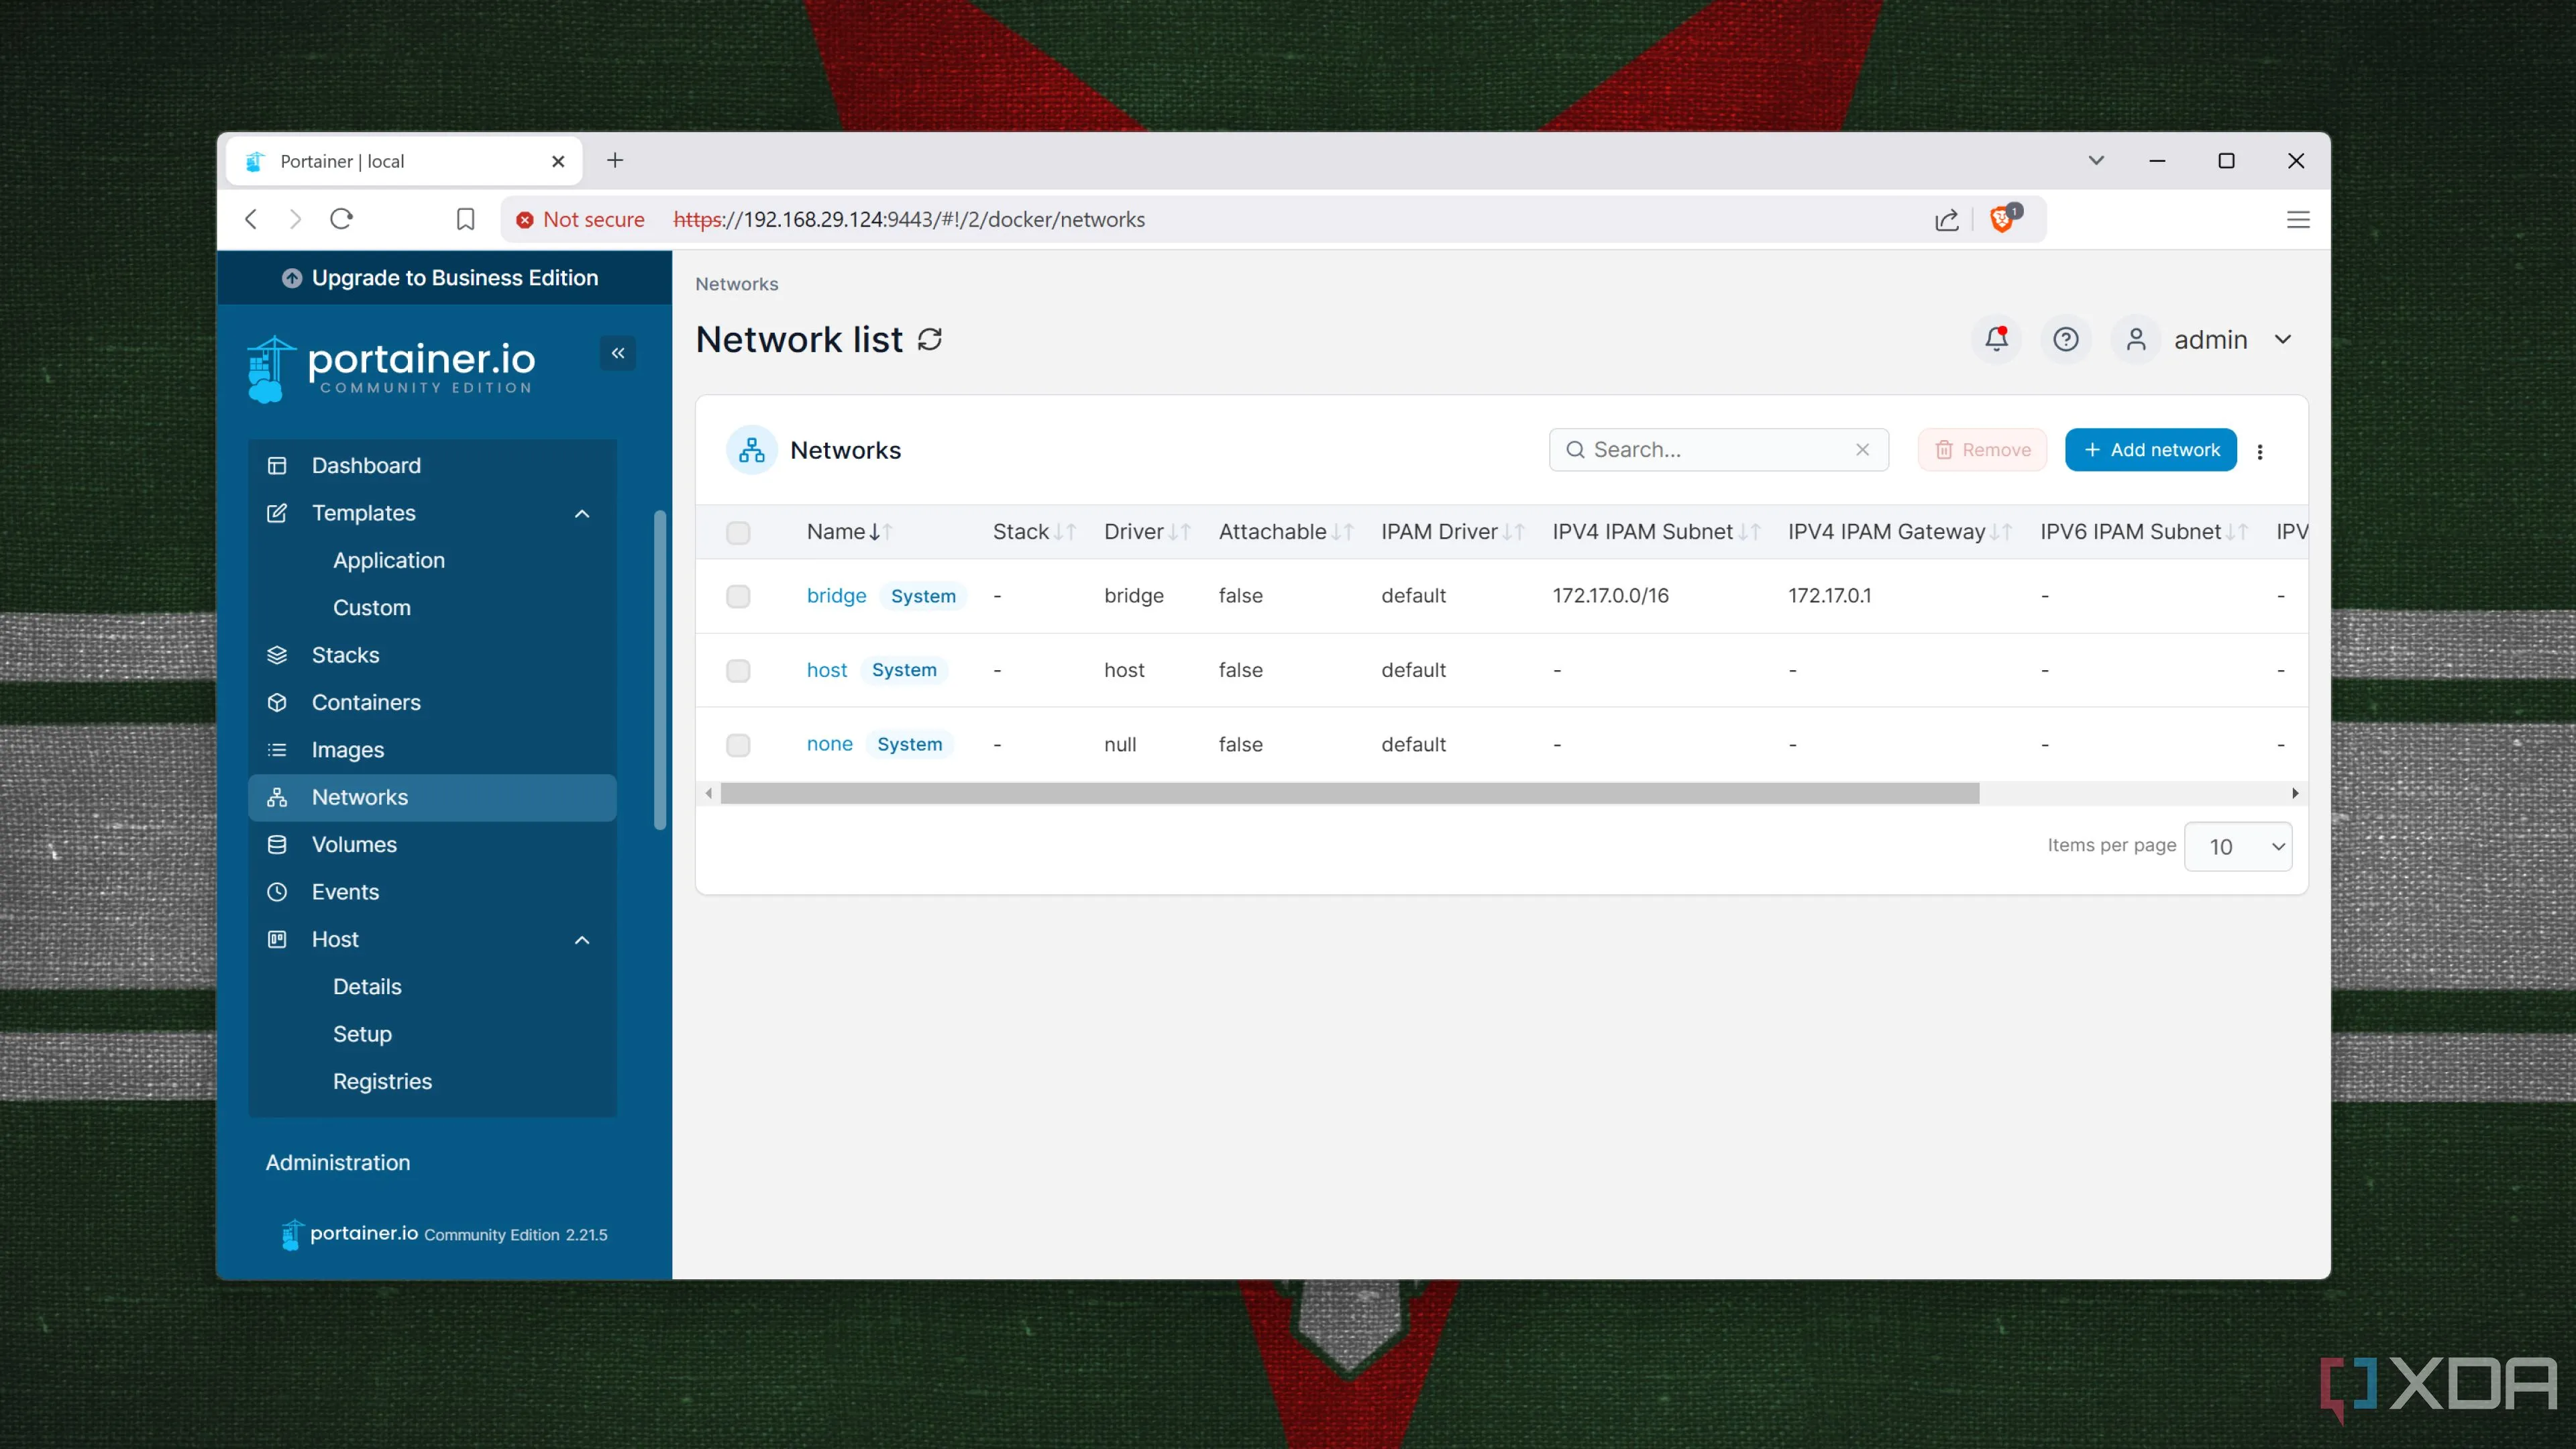
Task: Click the Portainer.io logo in the sidebar
Action: 391,368
